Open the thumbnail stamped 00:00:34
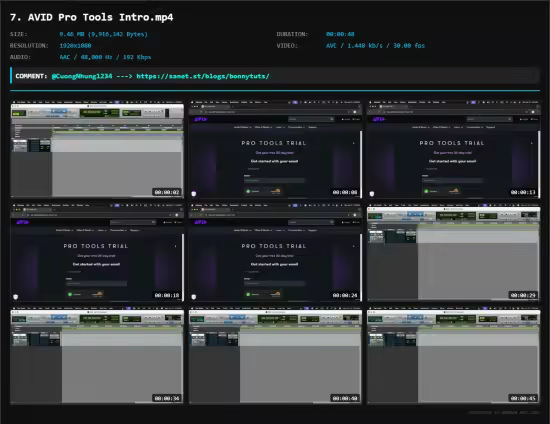This screenshot has width=550, height=424. tap(97, 356)
